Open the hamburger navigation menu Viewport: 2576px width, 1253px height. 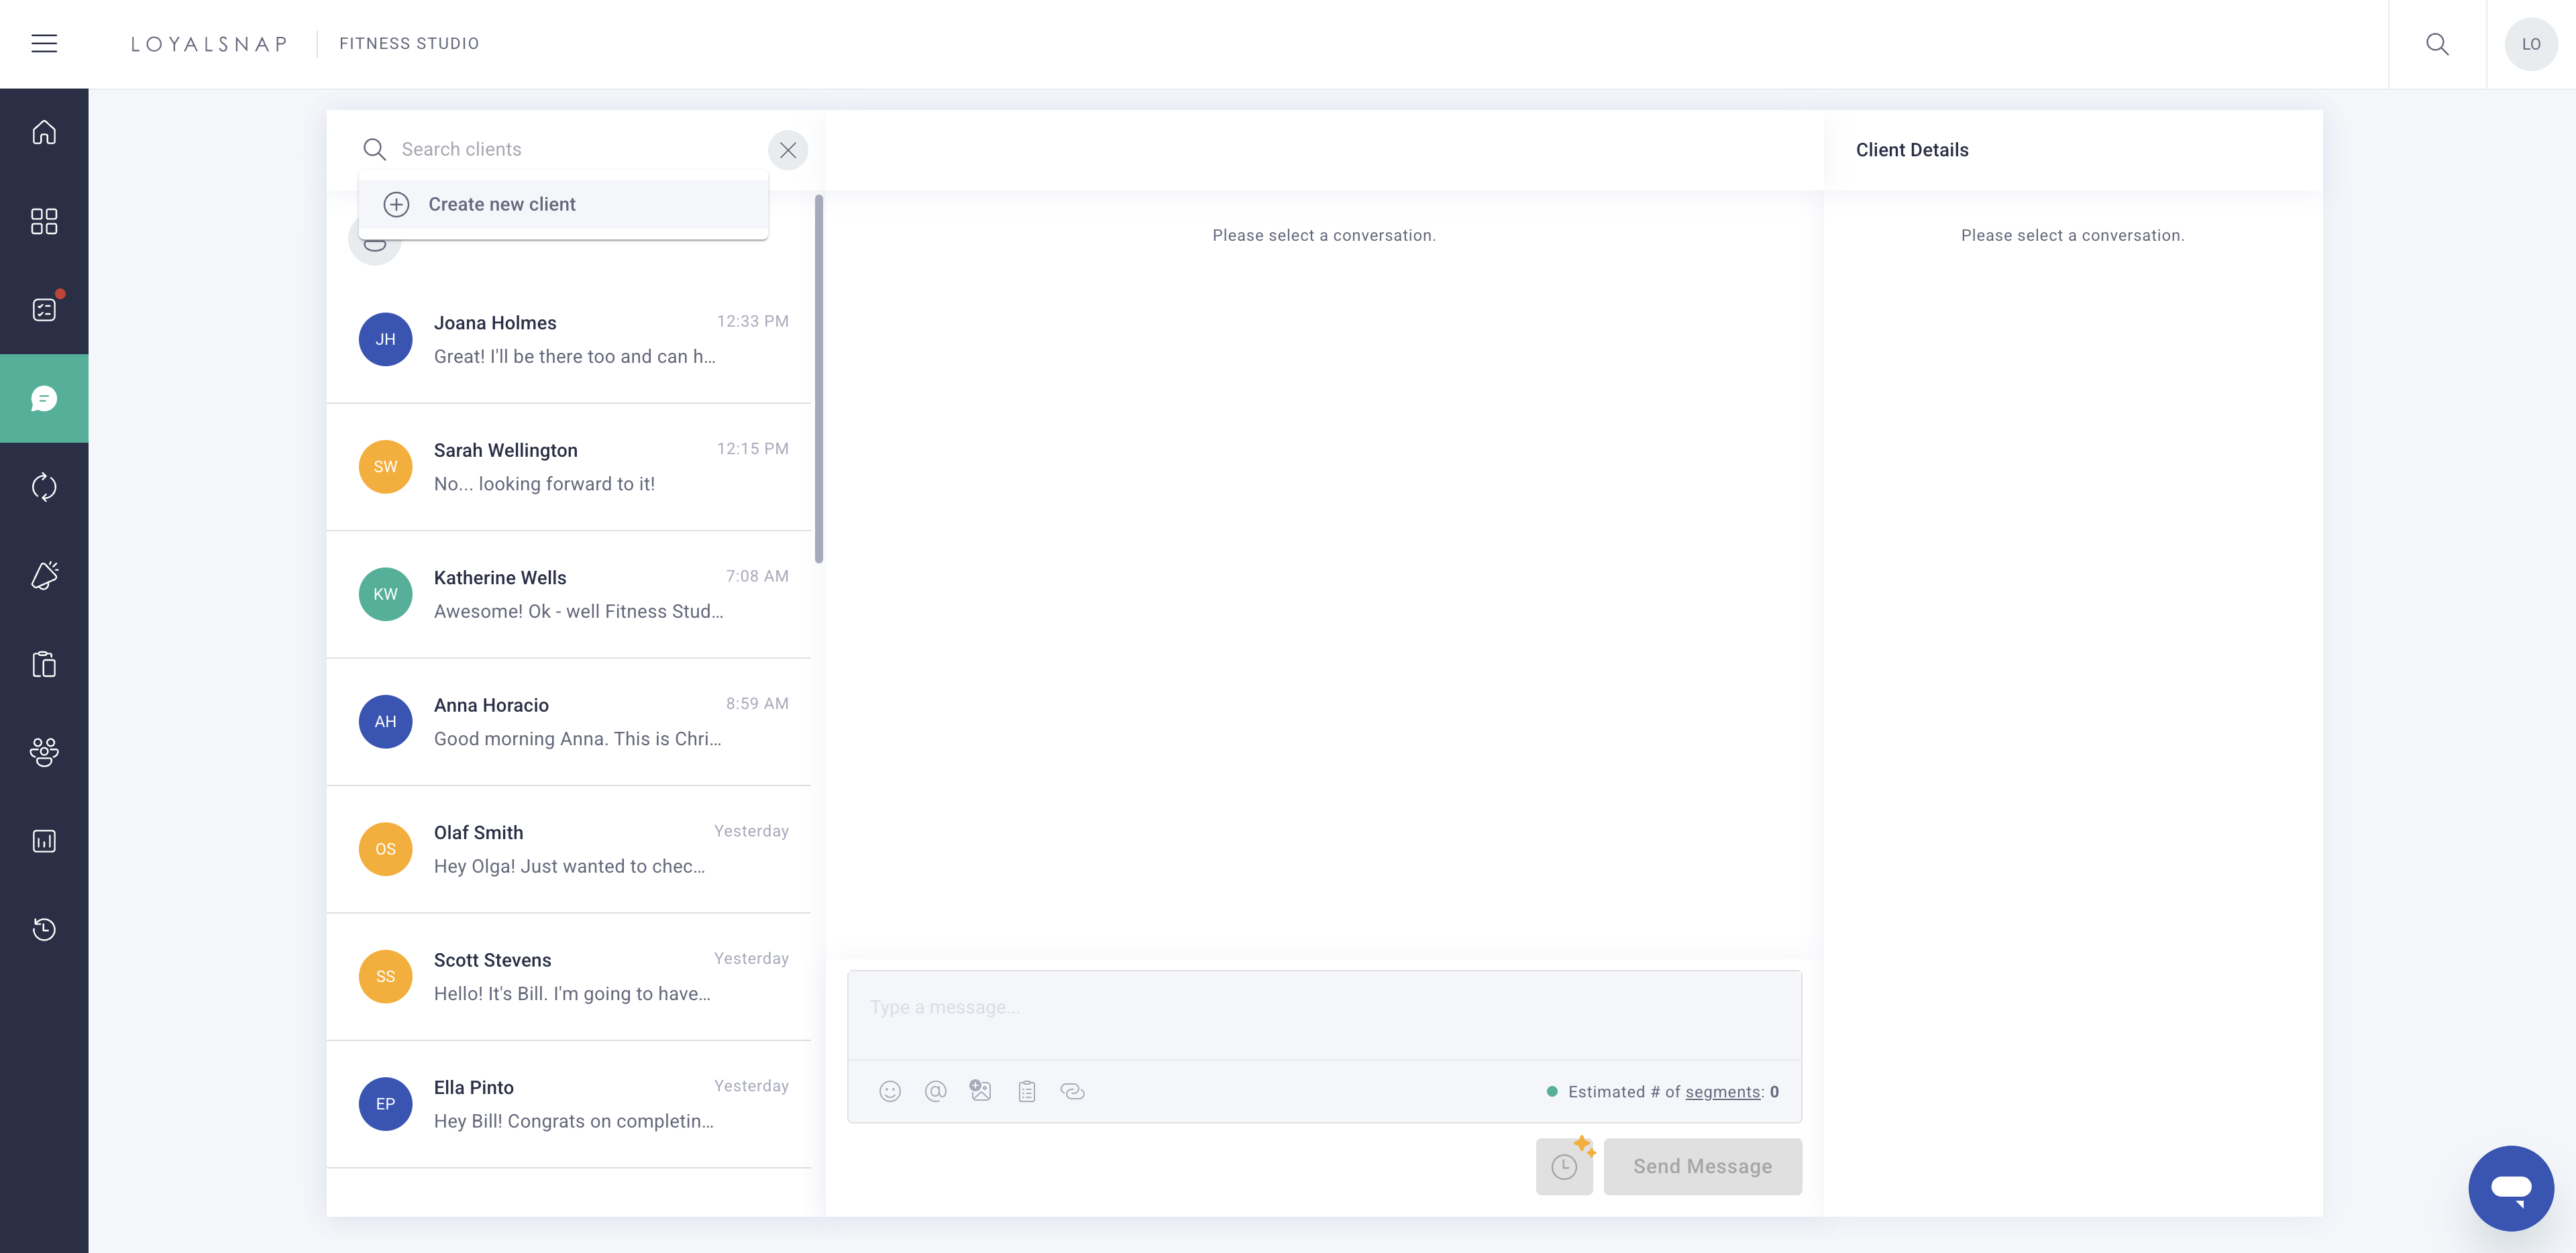pos(44,43)
